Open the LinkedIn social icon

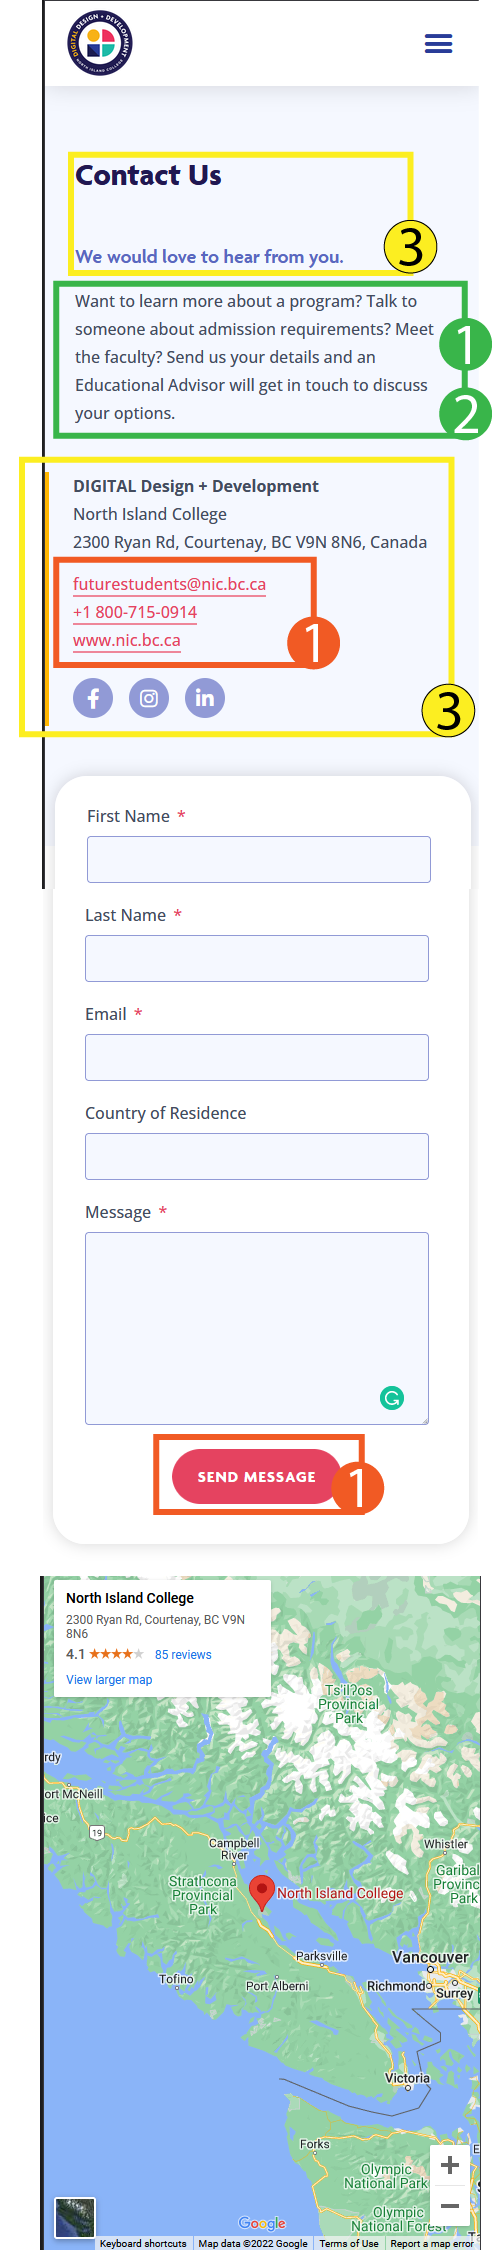[205, 698]
